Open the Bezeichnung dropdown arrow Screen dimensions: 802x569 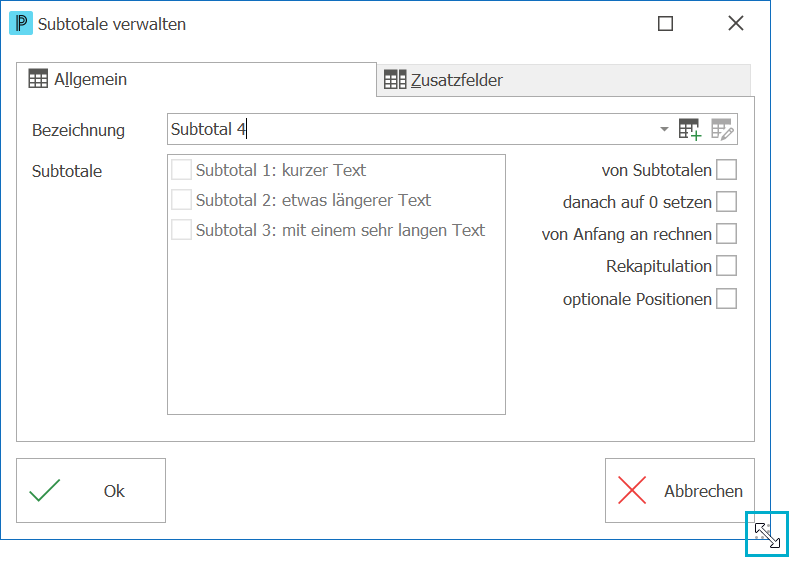pyautogui.click(x=664, y=129)
